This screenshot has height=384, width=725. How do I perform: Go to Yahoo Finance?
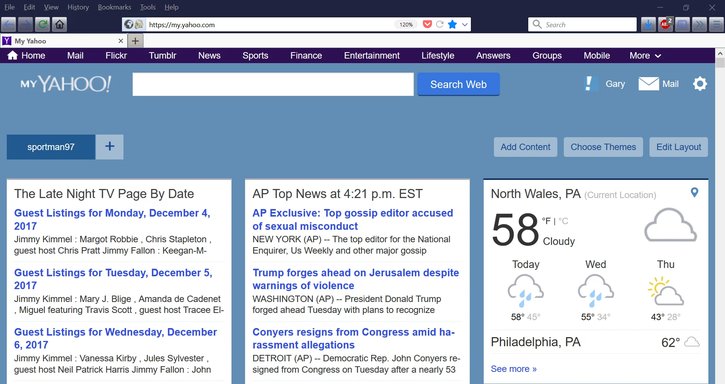(306, 56)
